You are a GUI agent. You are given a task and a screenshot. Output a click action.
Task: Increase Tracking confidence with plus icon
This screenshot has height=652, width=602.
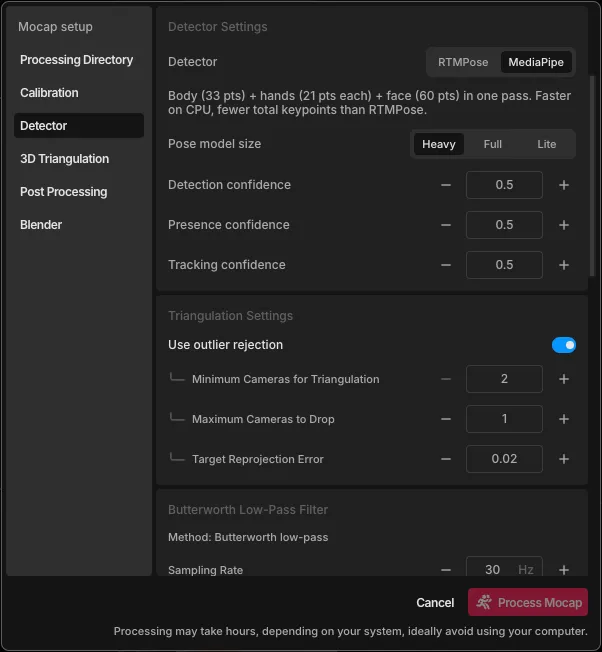[564, 265]
